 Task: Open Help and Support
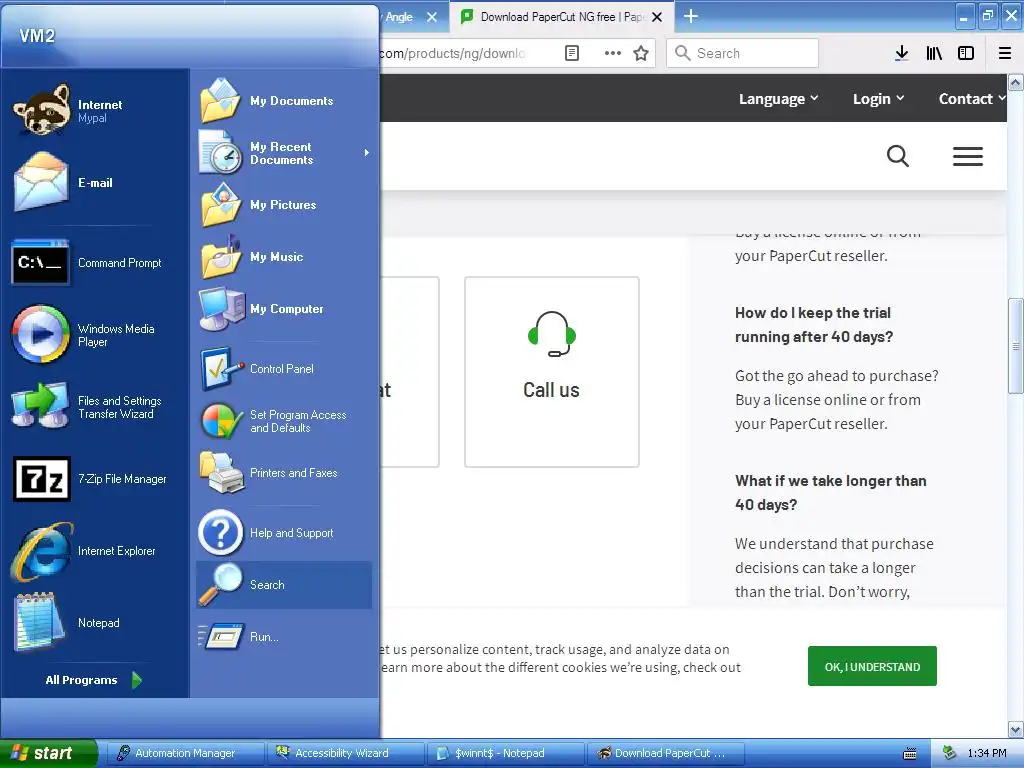point(283,533)
